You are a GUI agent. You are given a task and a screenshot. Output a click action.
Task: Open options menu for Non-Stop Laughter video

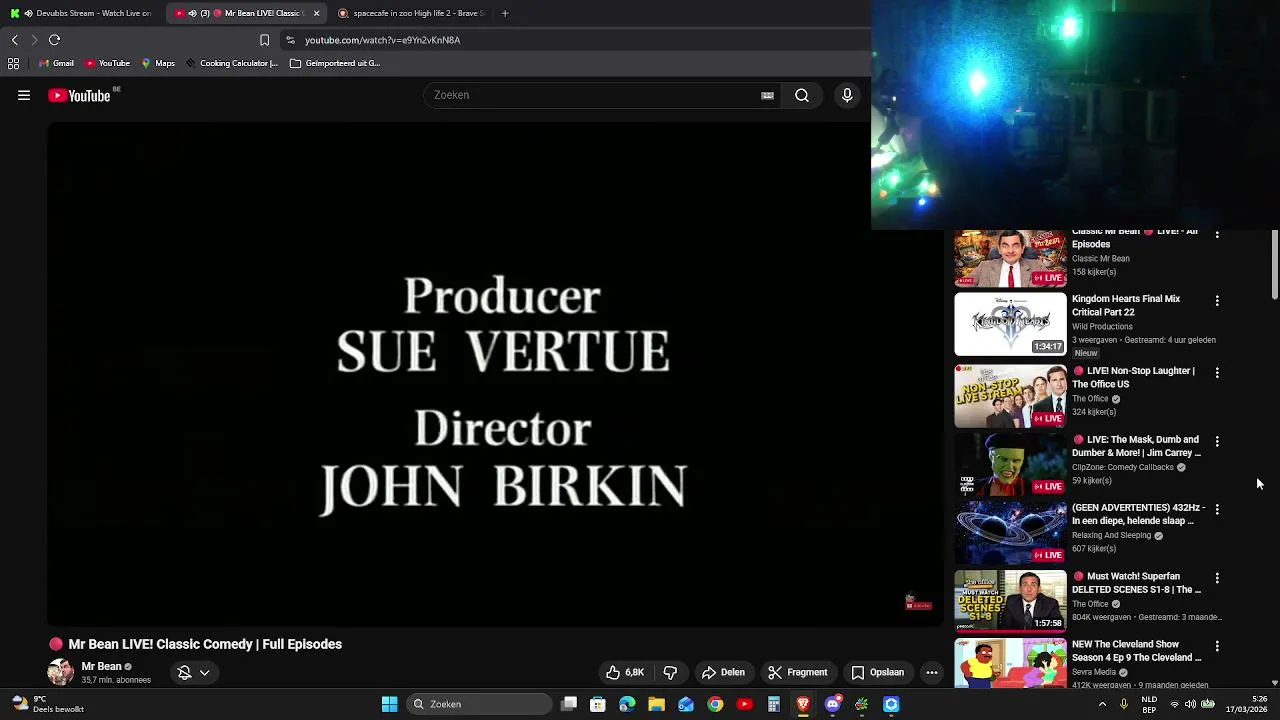coord(1217,372)
